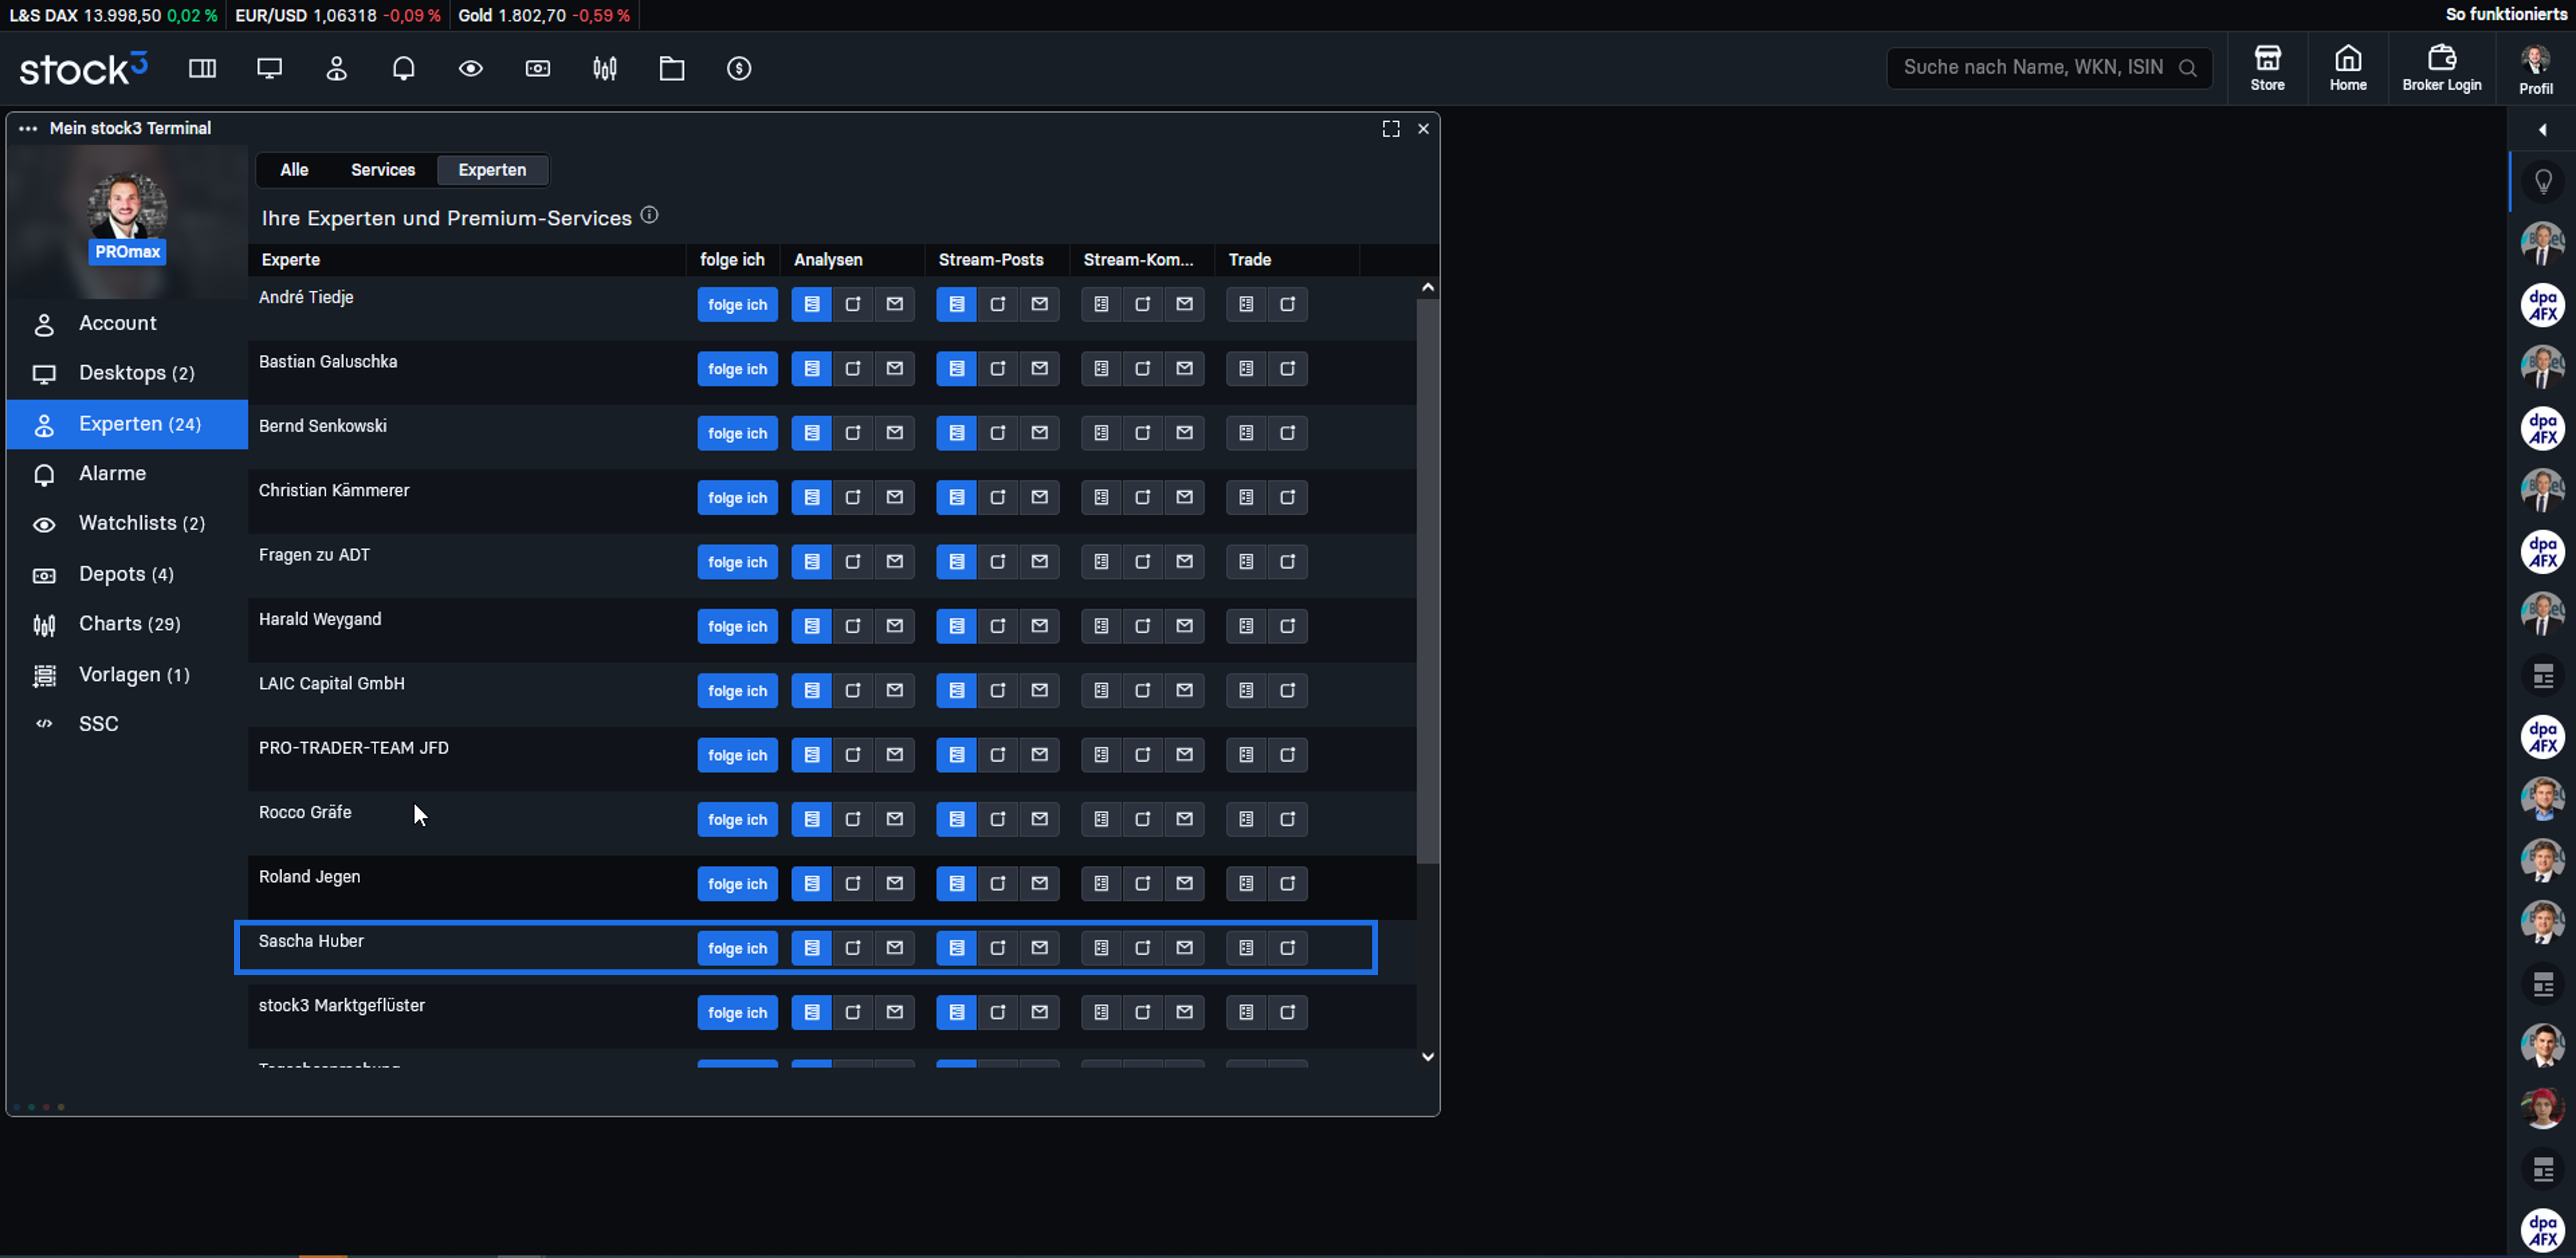The width and height of the screenshot is (2576, 1258).
Task: Enable Analysen email for Bernd Senkowski
Action: (895, 433)
